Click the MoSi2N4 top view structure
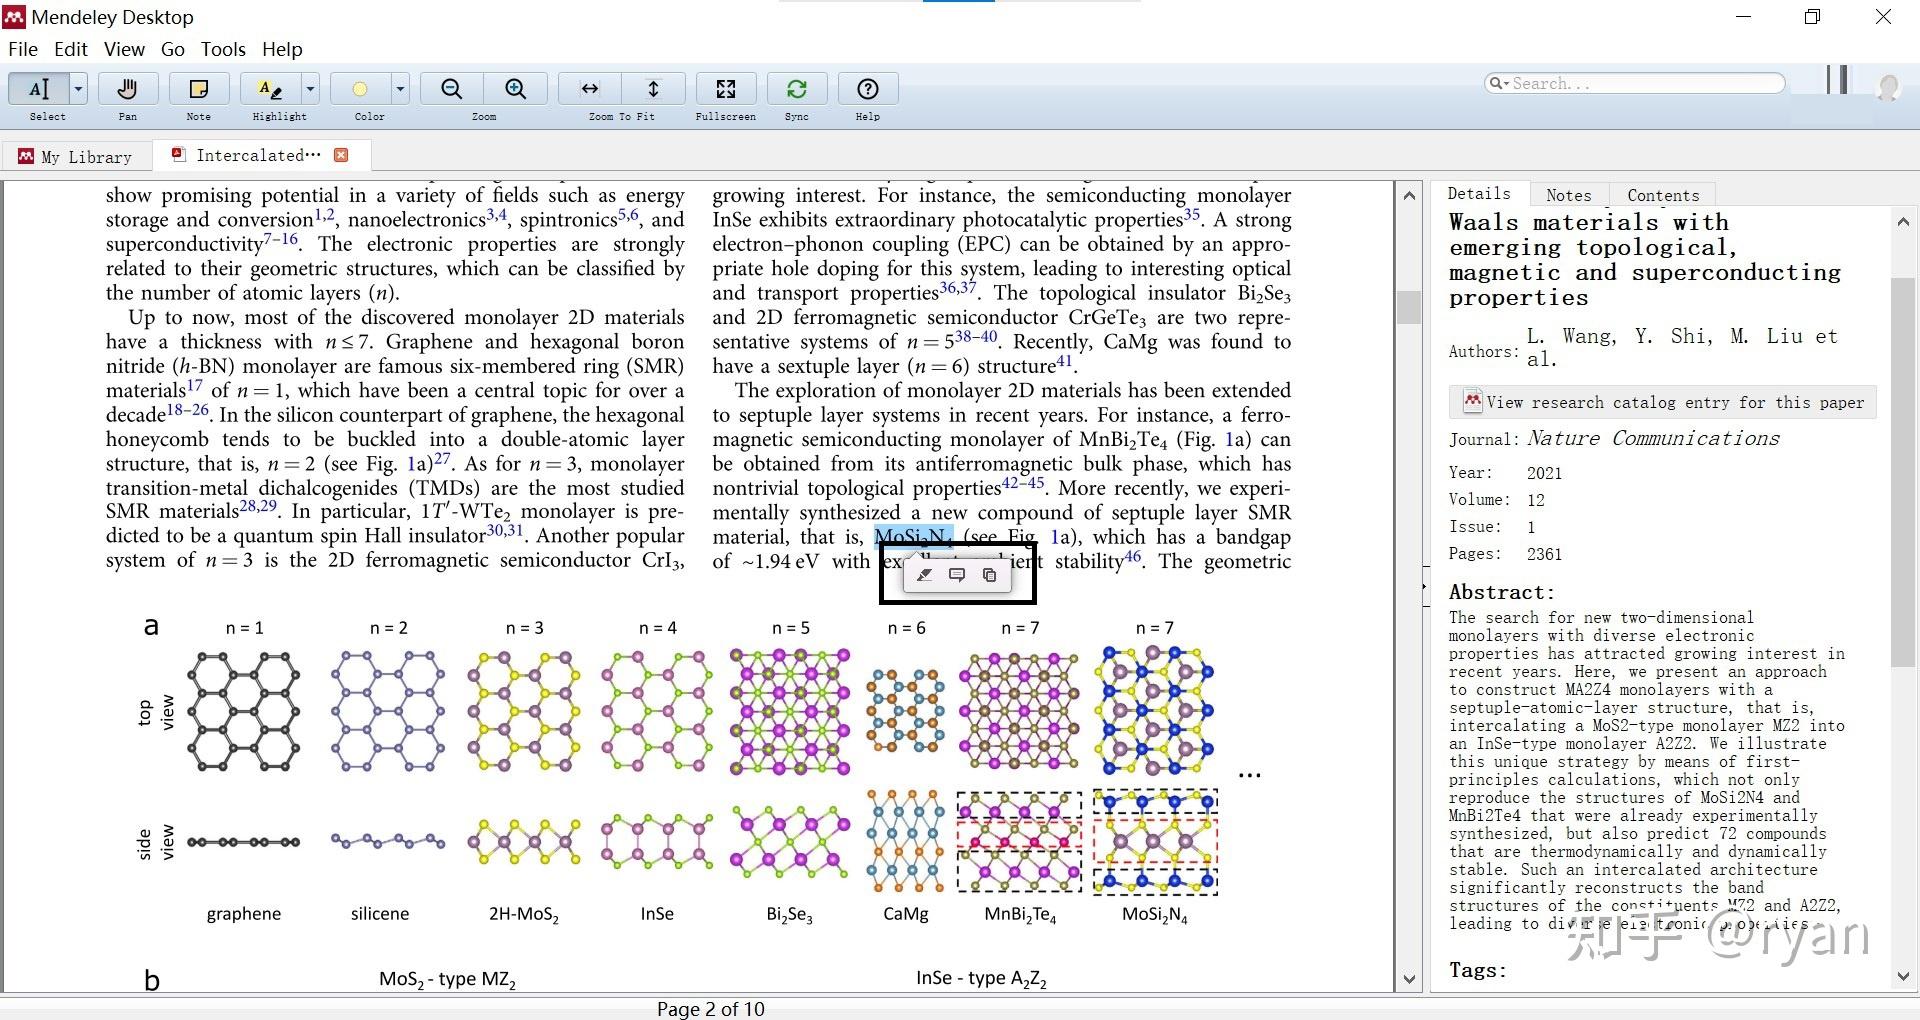Image resolution: width=1920 pixels, height=1020 pixels. point(1155,711)
